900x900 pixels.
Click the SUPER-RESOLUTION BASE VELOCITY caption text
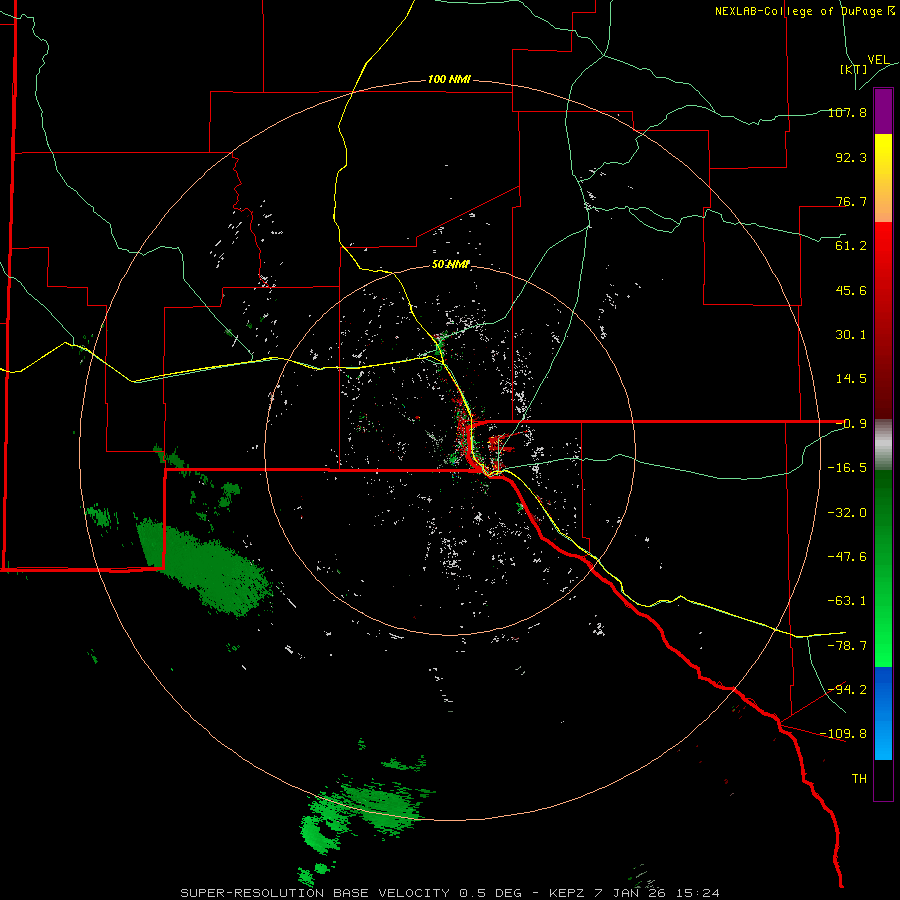(315, 893)
